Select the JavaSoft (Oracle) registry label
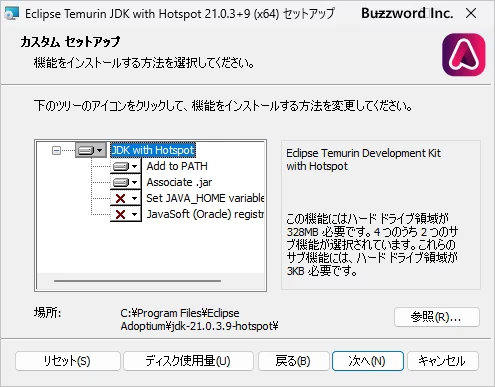 coord(205,214)
